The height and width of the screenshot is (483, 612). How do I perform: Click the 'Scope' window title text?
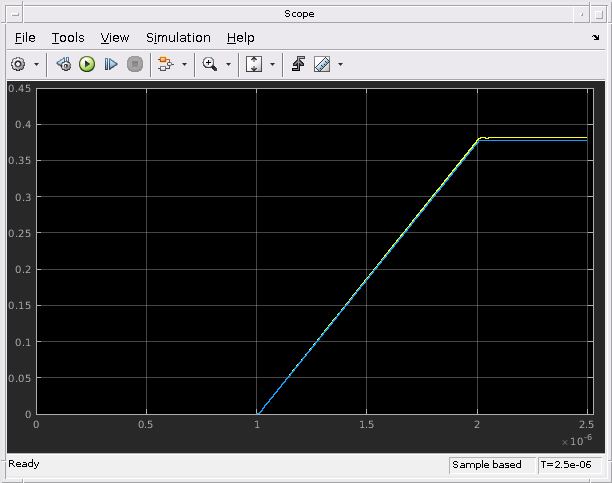[x=299, y=14]
